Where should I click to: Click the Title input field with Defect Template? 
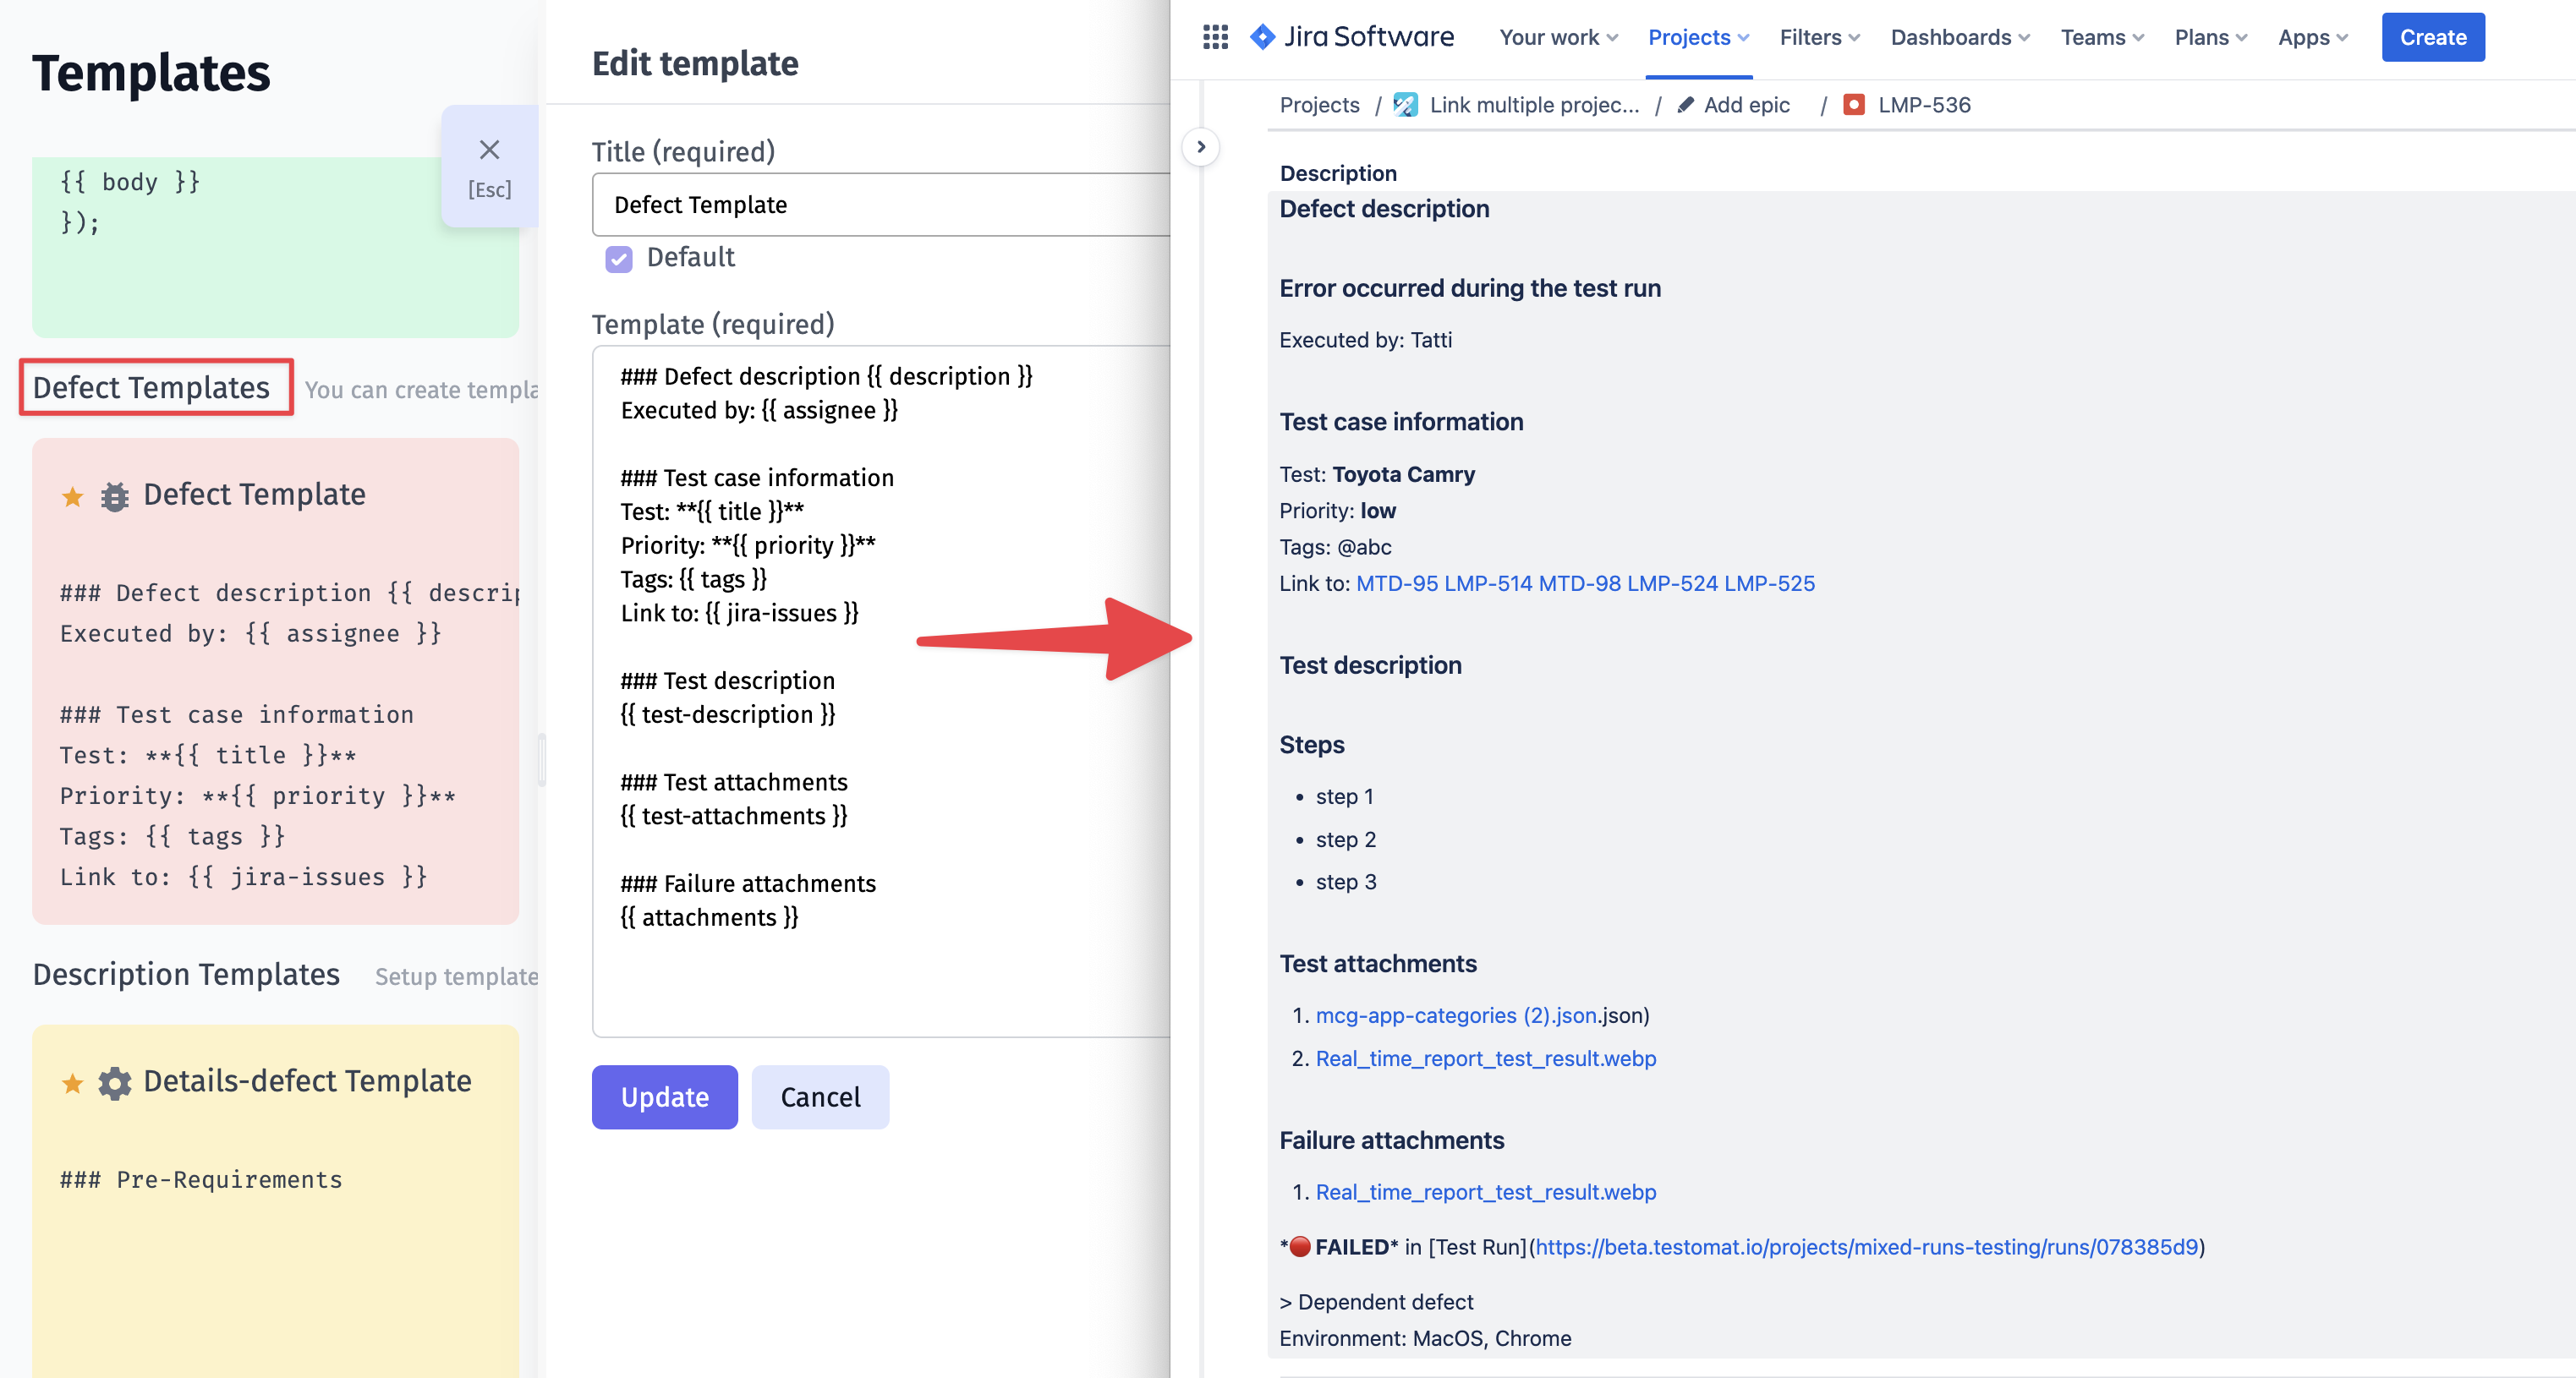(880, 205)
